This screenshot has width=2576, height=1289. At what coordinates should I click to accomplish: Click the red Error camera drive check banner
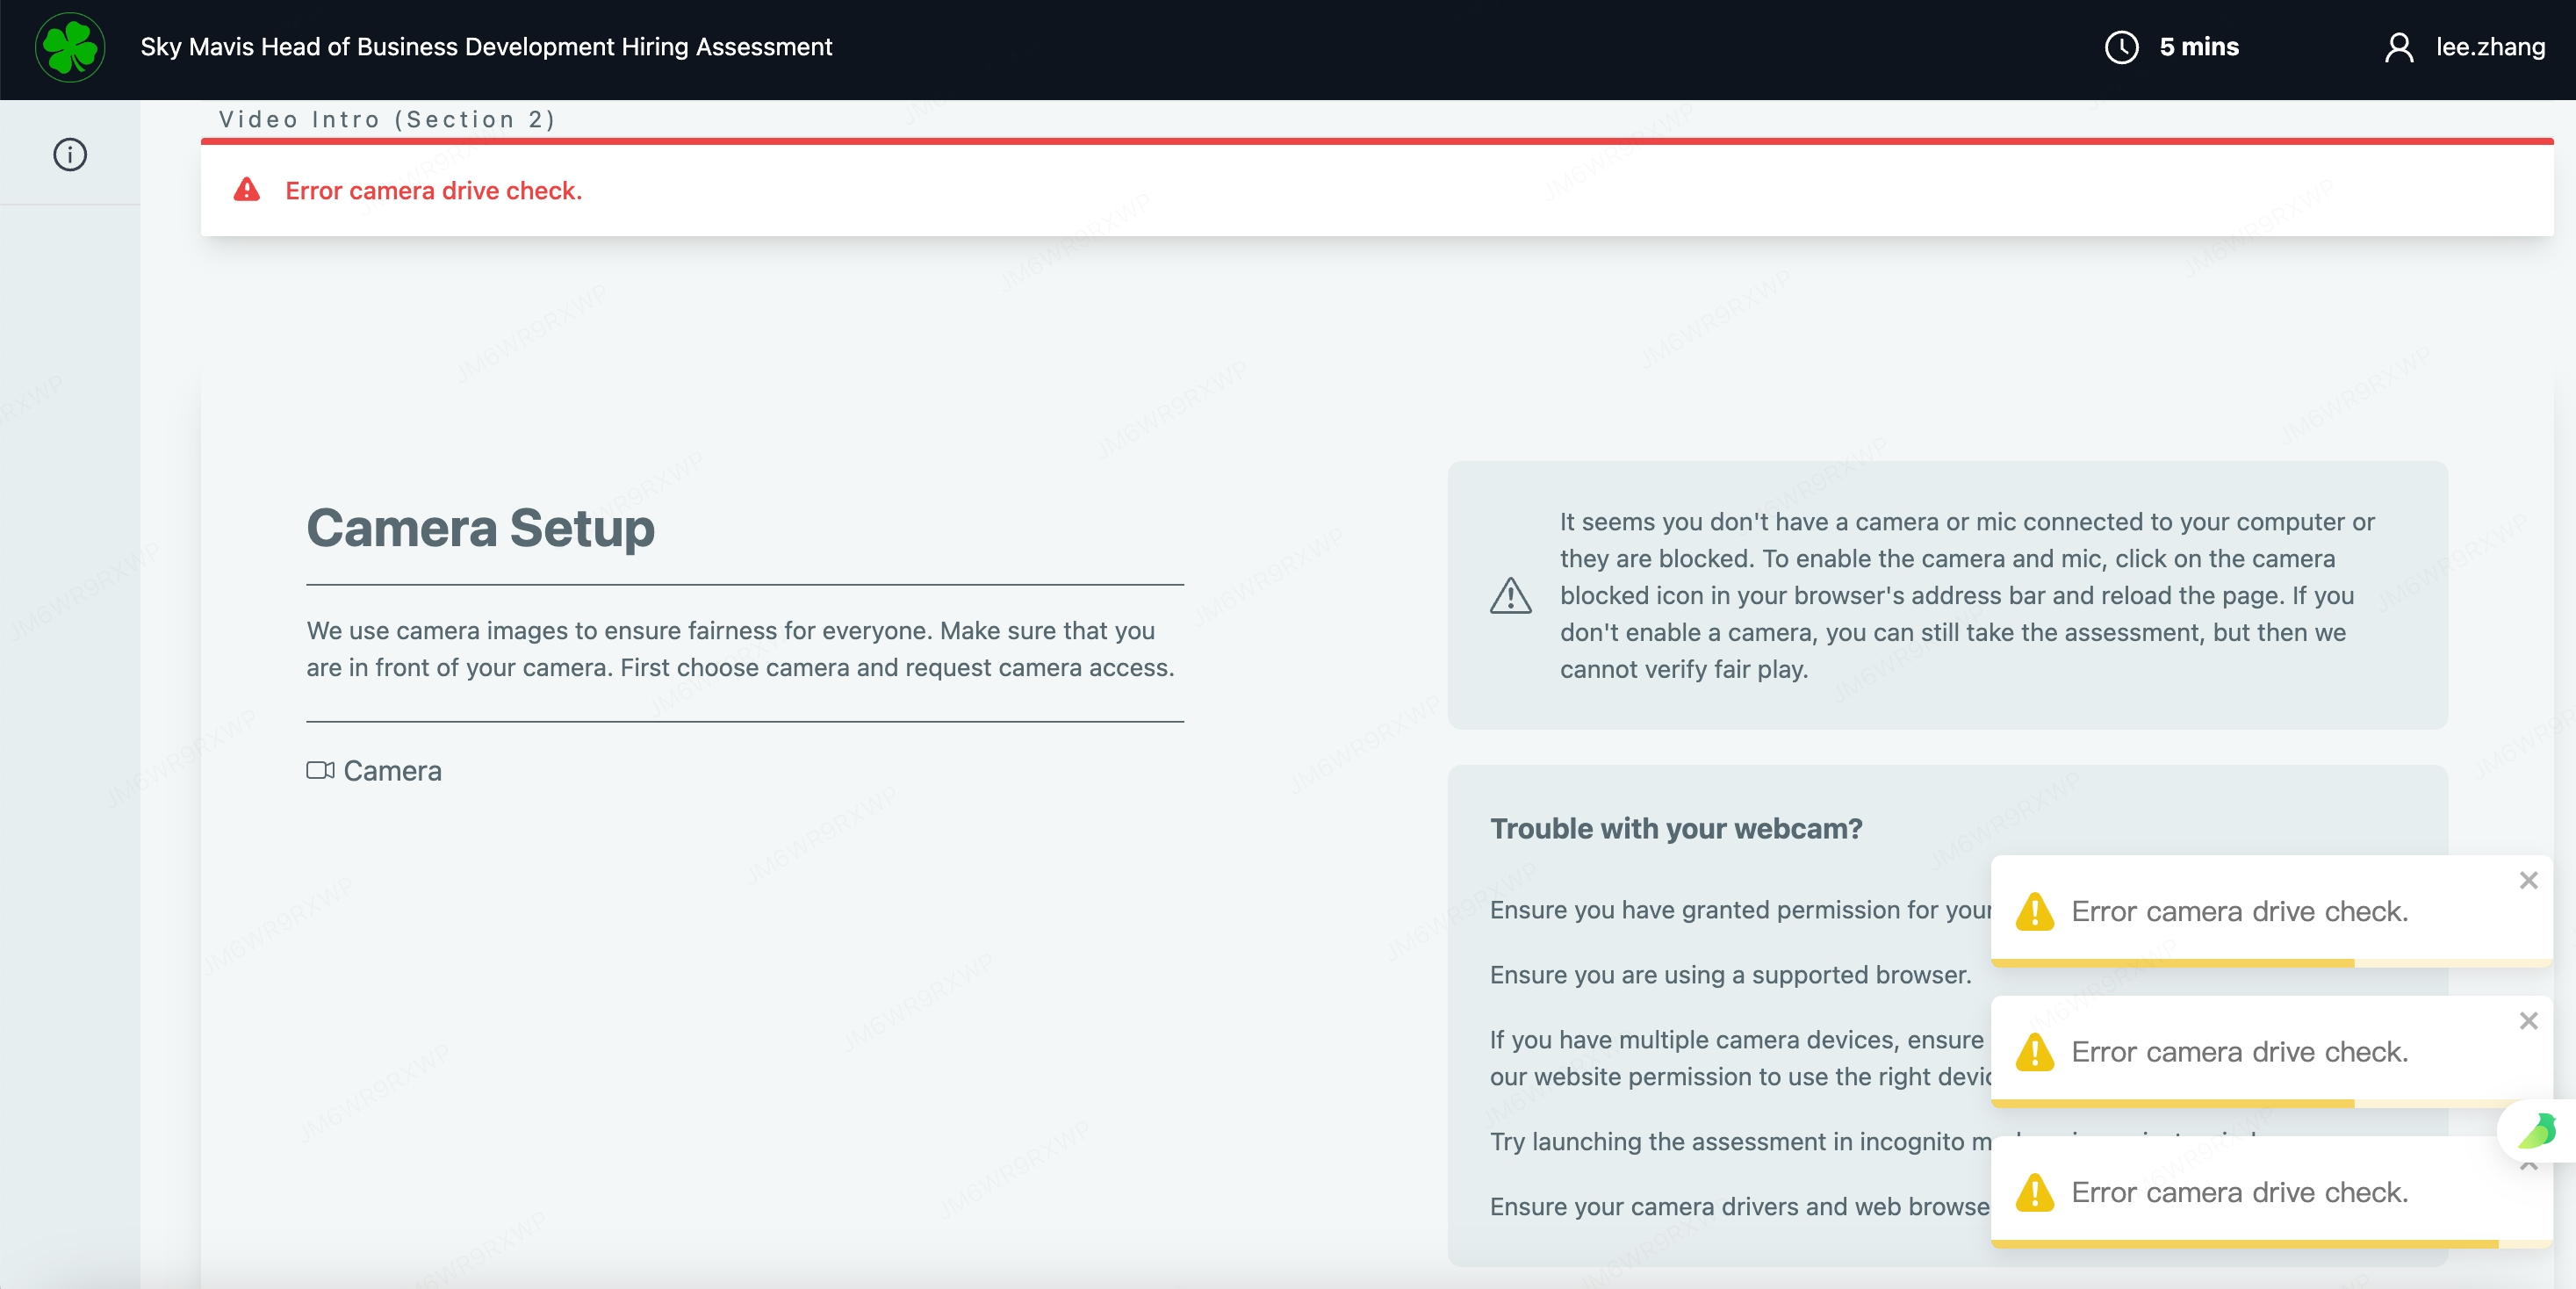[433, 190]
